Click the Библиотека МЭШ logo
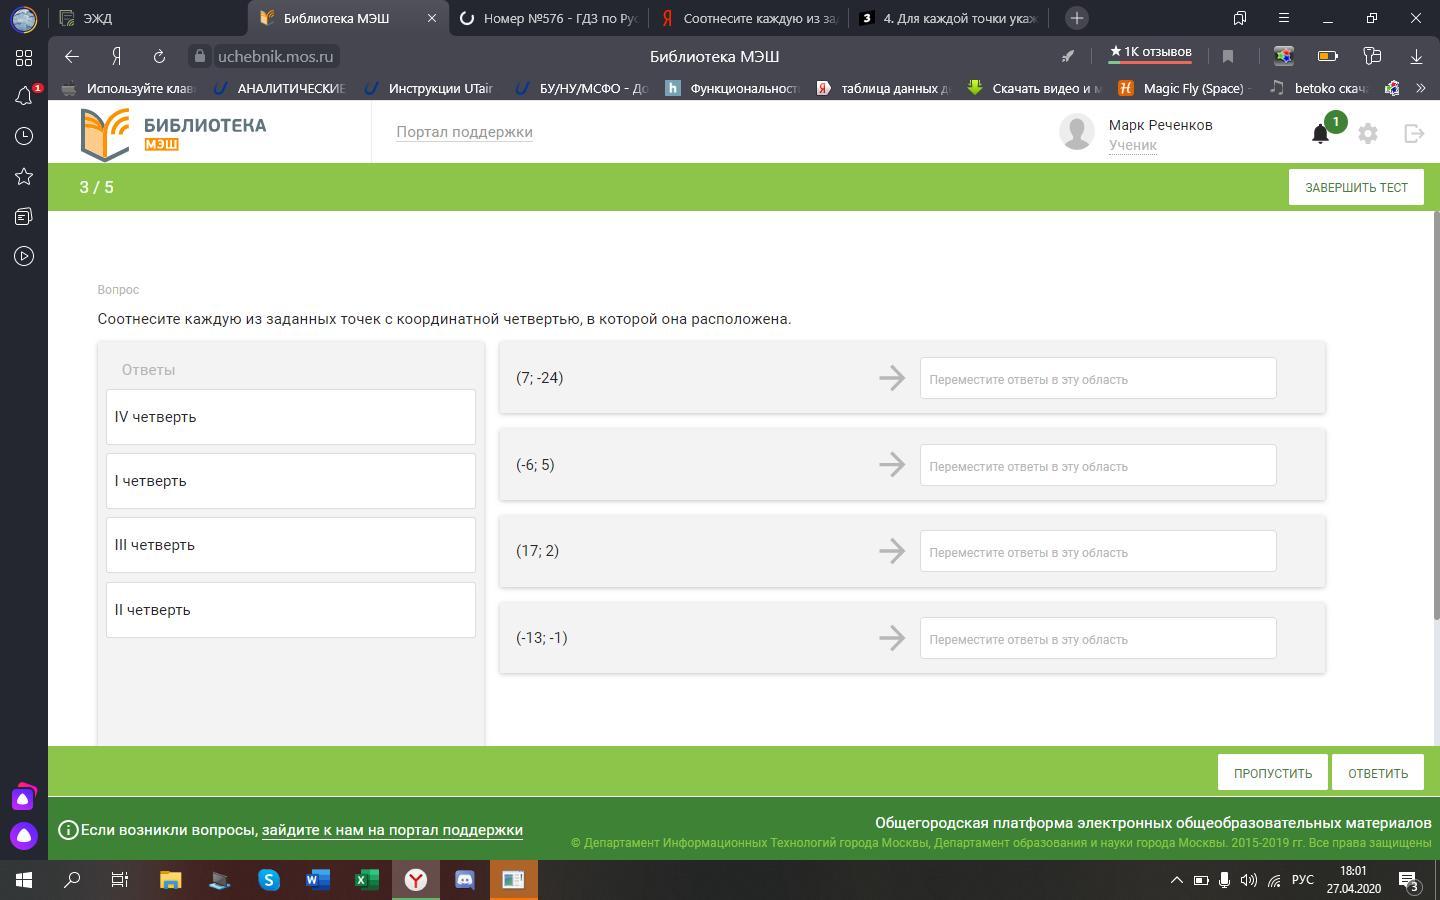 tap(174, 133)
